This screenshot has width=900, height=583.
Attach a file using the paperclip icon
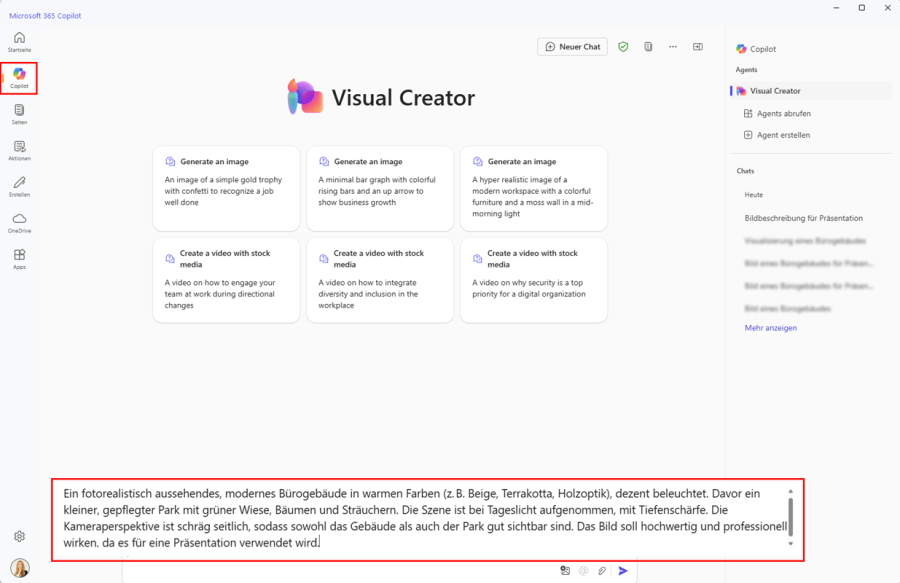(601, 570)
